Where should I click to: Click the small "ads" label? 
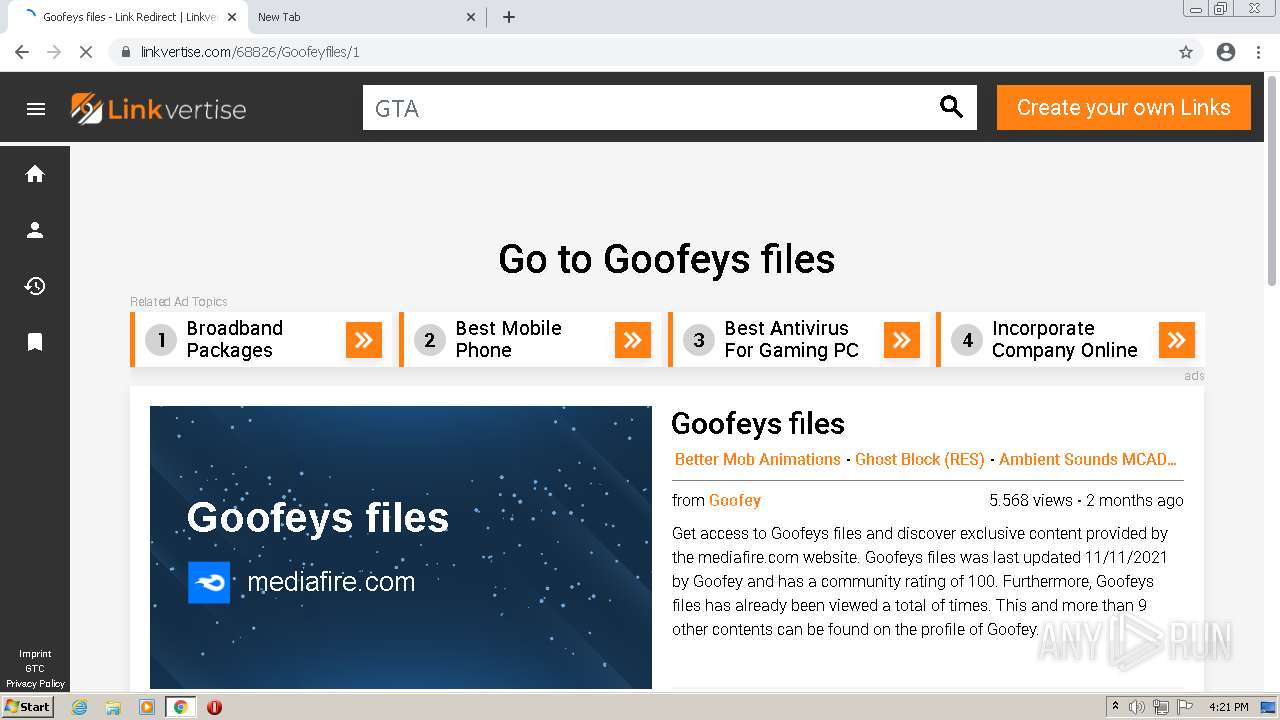[1194, 376]
